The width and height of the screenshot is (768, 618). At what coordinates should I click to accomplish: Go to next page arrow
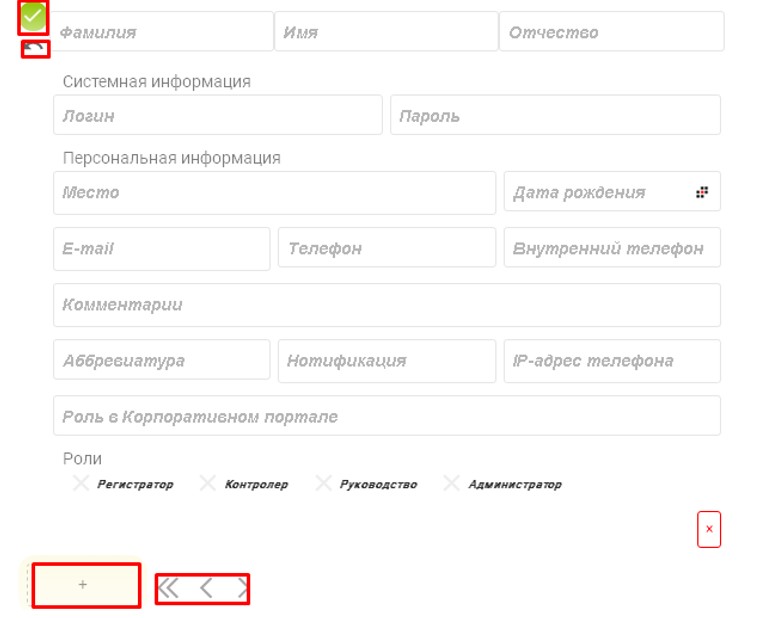point(241,588)
